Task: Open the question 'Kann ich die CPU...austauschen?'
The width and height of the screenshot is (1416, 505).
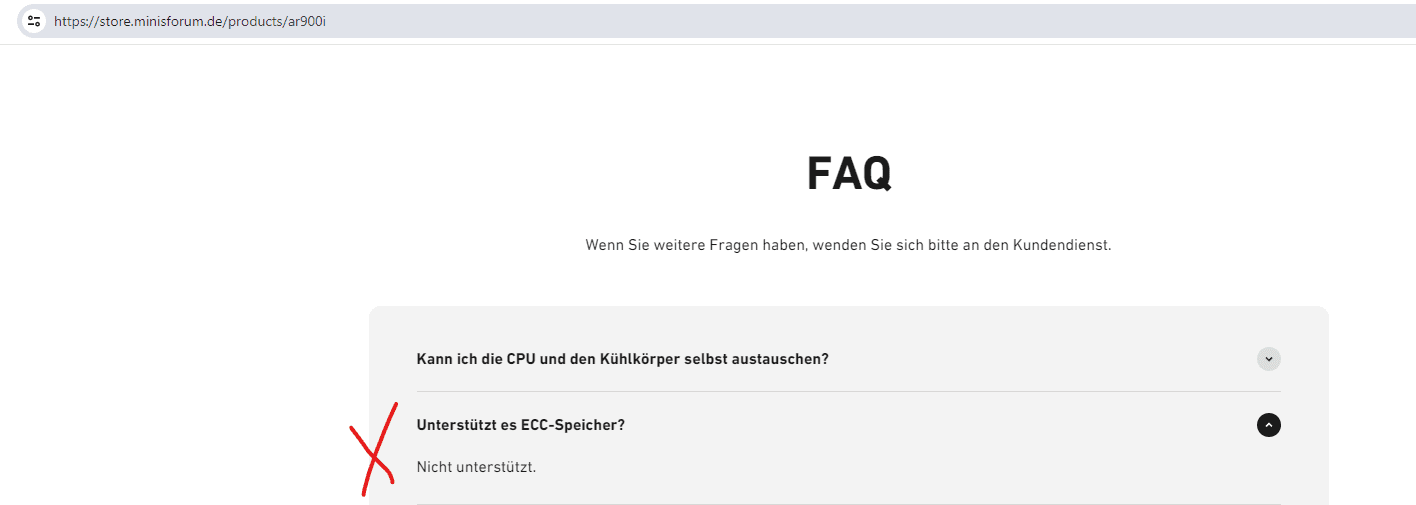Action: click(622, 359)
